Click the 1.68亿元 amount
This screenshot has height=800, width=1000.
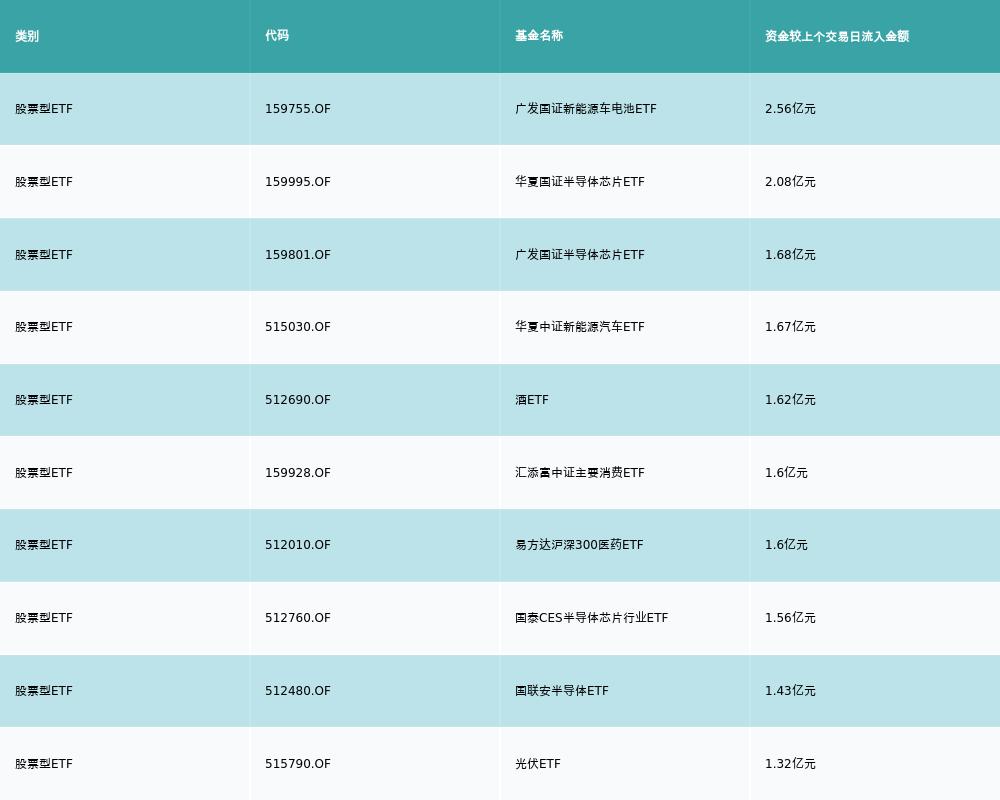[x=790, y=255]
